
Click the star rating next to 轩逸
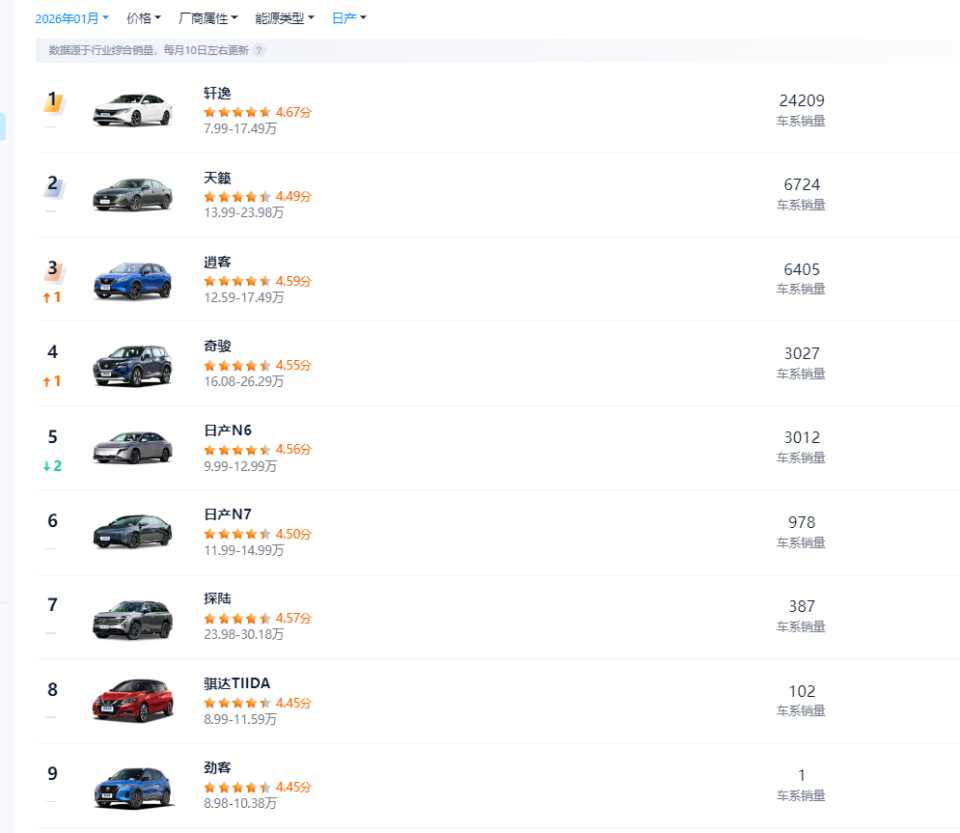pos(237,112)
